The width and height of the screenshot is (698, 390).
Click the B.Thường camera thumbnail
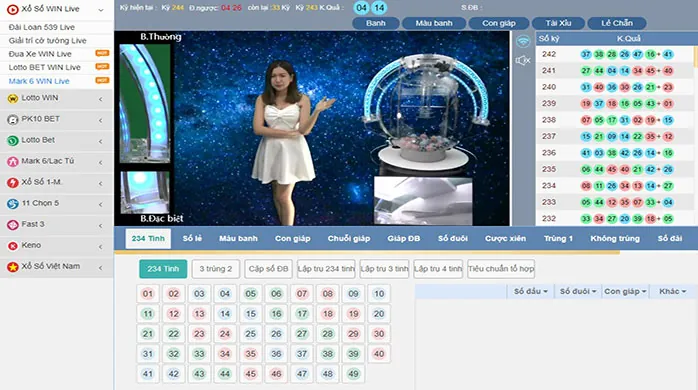click(145, 103)
